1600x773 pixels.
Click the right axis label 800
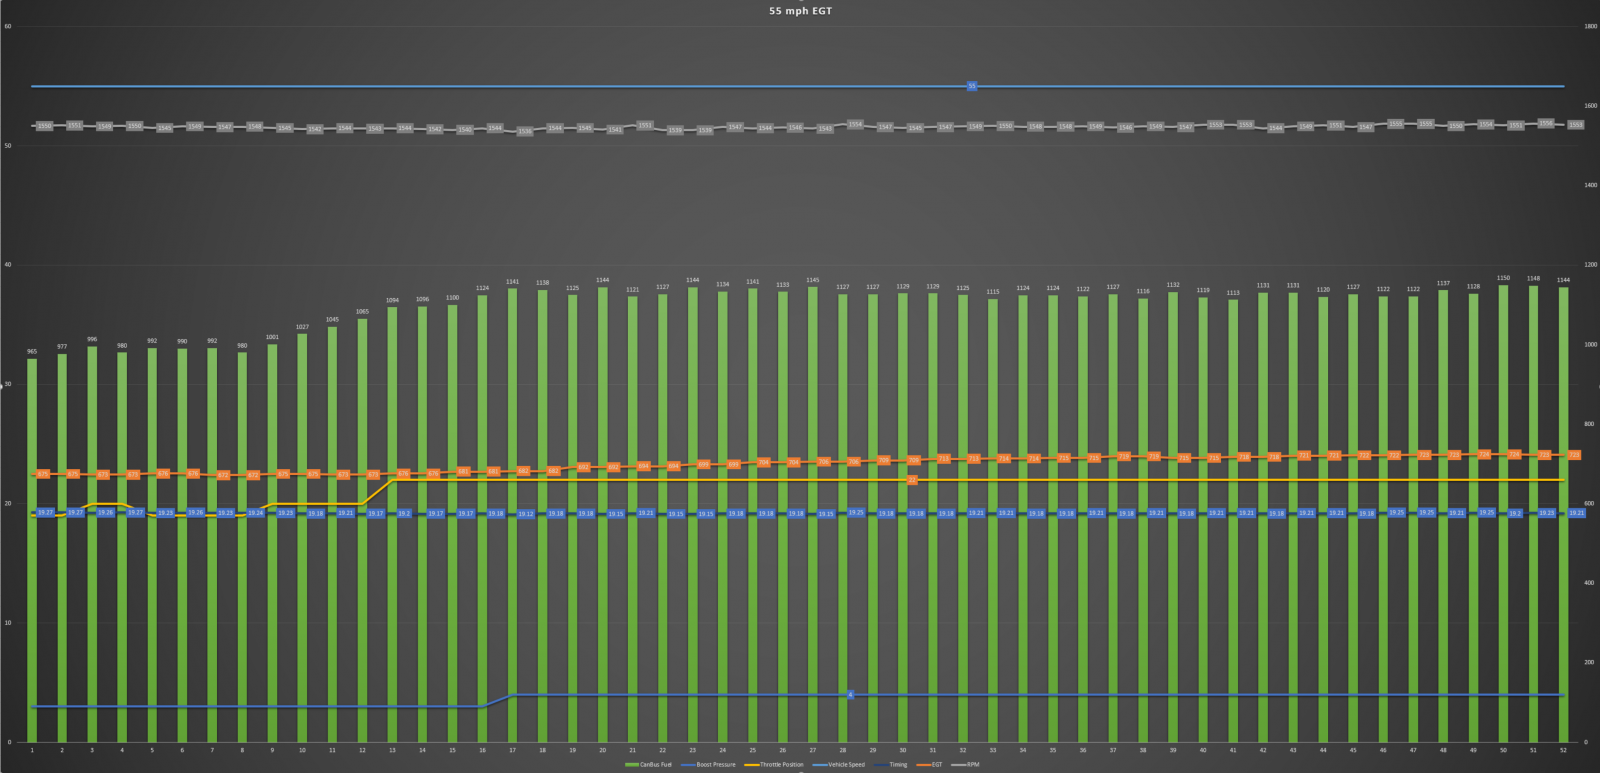pos(1589,424)
